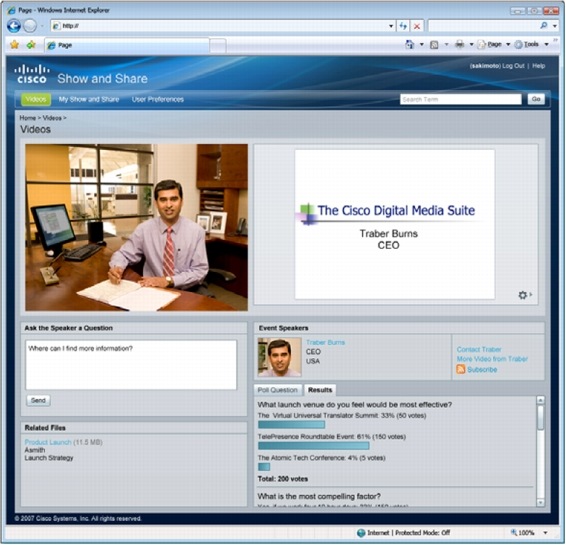Click the Home icon in command bar
The height and width of the screenshot is (545, 566).
pyautogui.click(x=410, y=44)
